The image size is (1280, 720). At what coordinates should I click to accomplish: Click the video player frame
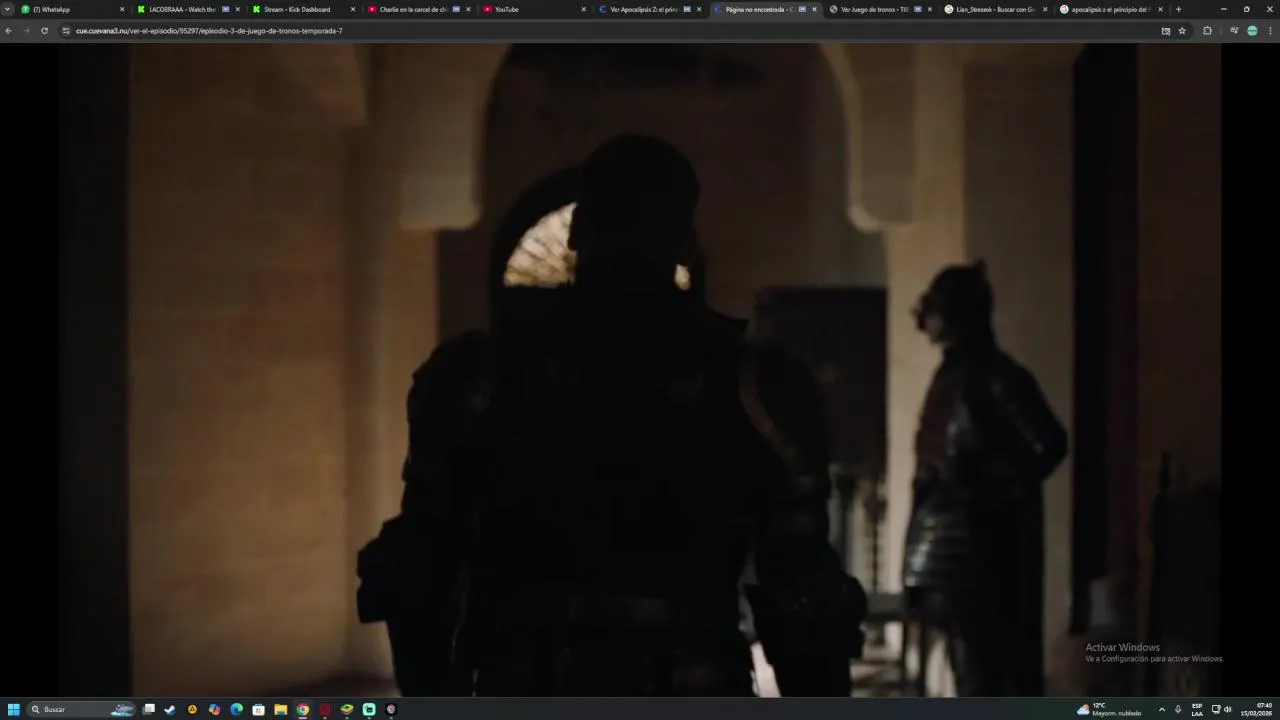[640, 370]
